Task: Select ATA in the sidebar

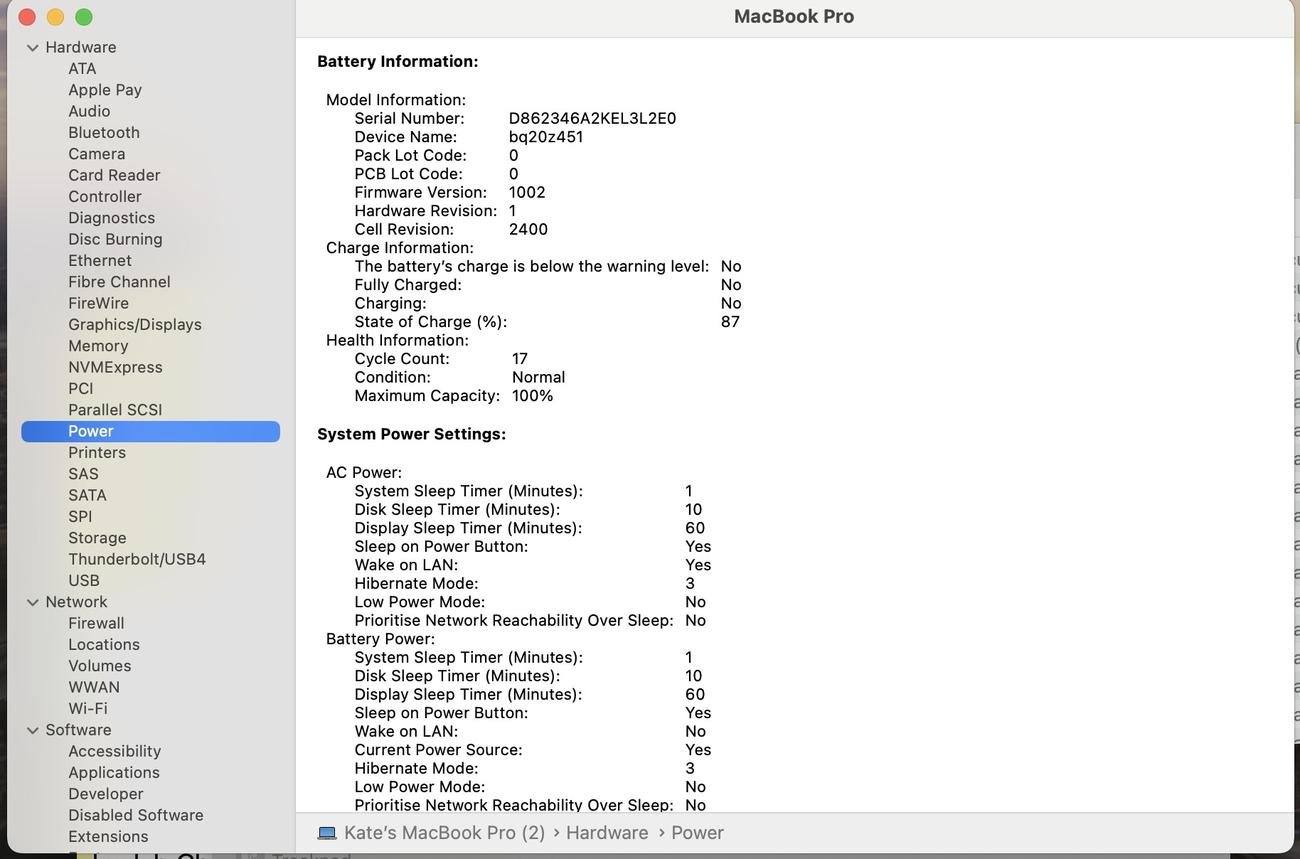Action: tap(82, 69)
